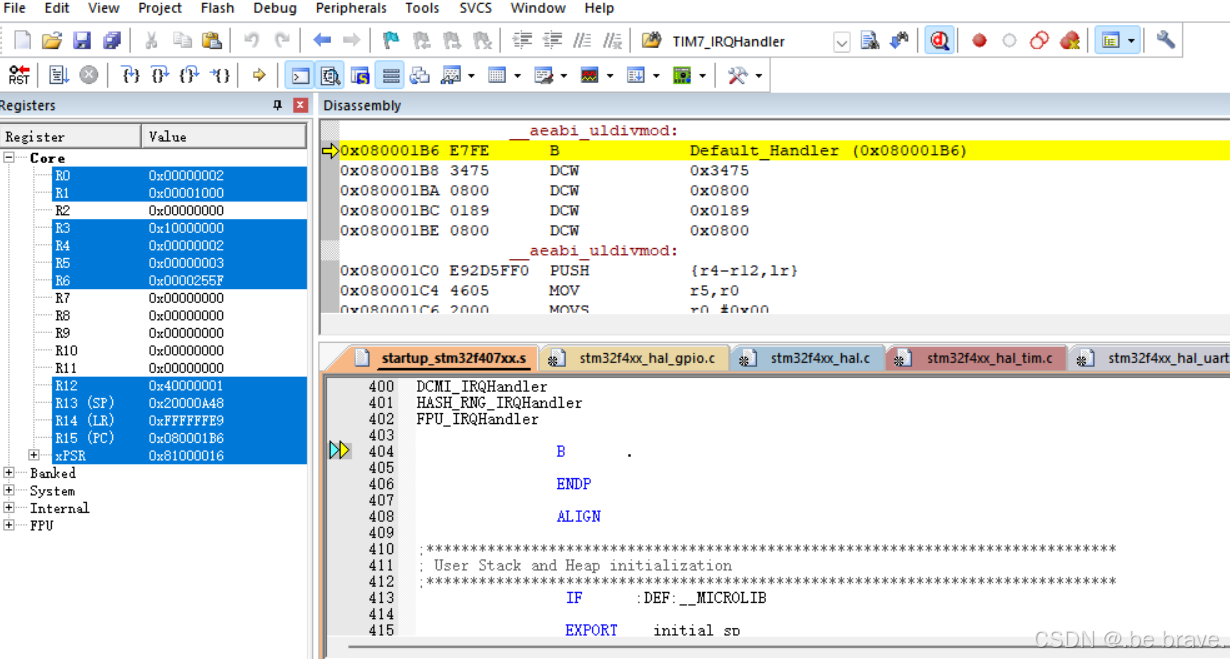Viewport: 1230px width, 659px height.
Task: Open the Command Window
Action: tap(299, 75)
